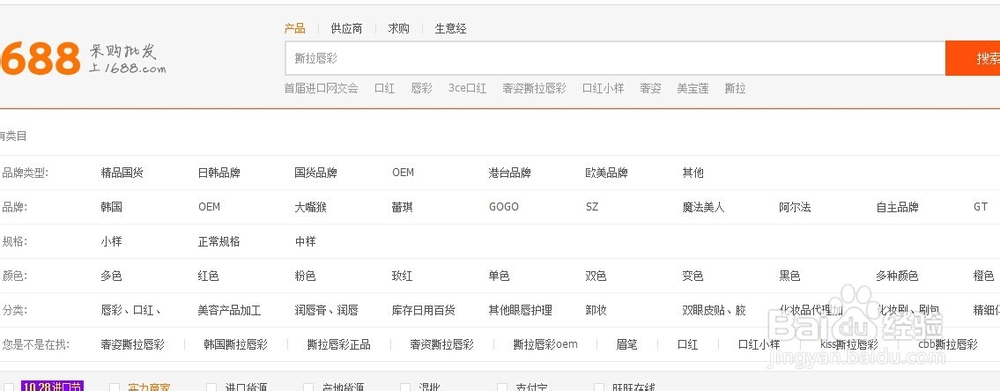Choose the 正常规格 size filter

[219, 242]
